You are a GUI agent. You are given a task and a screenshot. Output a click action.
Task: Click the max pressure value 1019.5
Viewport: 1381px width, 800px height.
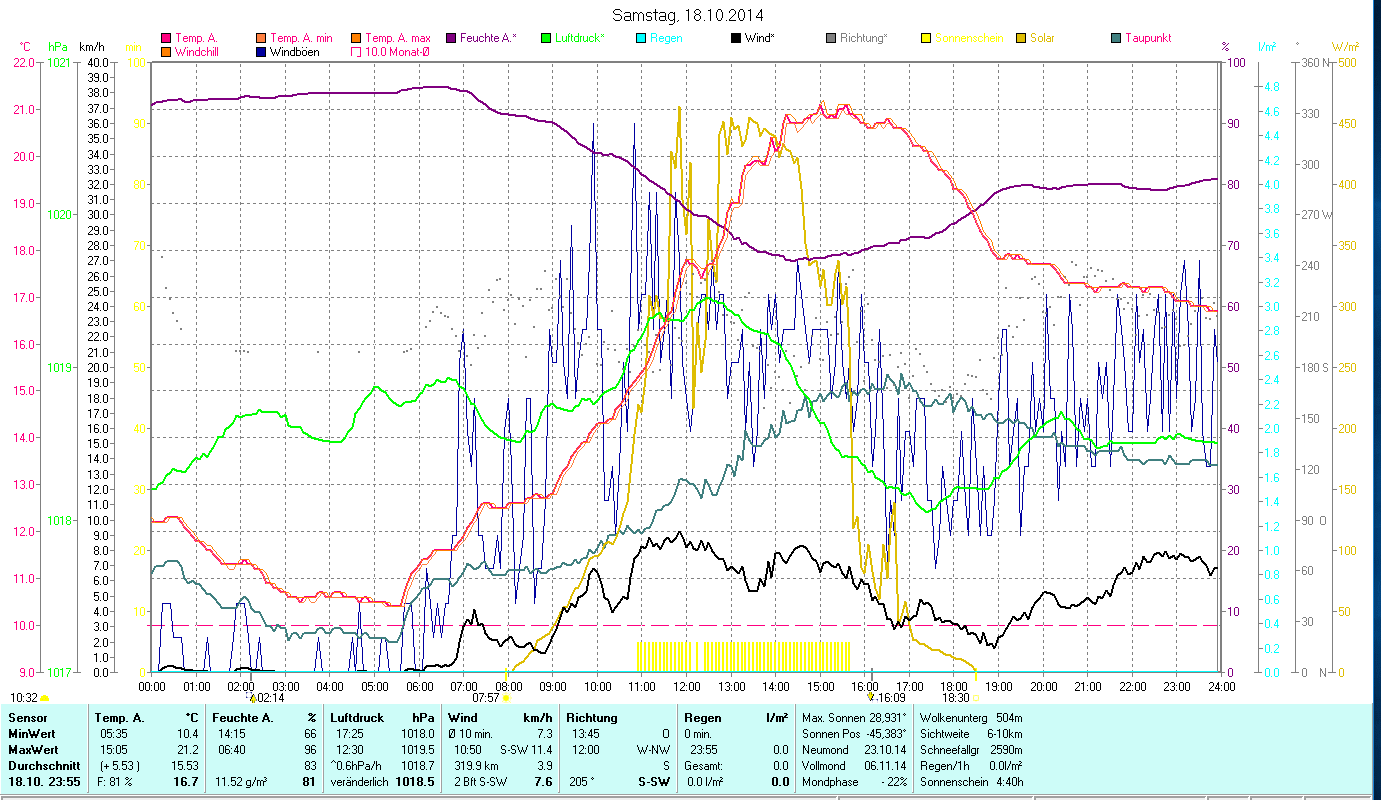click(x=418, y=750)
